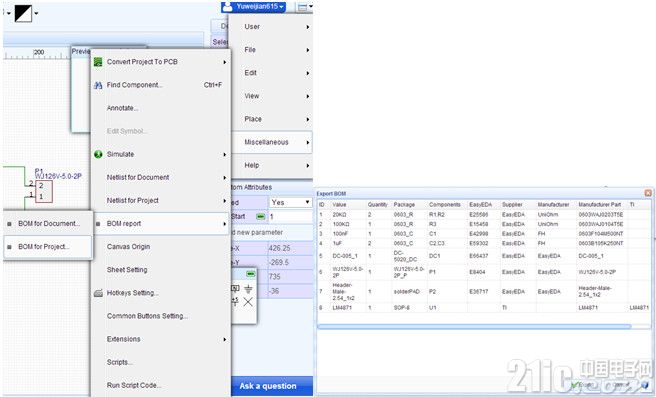Click the SOP-8 package cell

(402, 308)
